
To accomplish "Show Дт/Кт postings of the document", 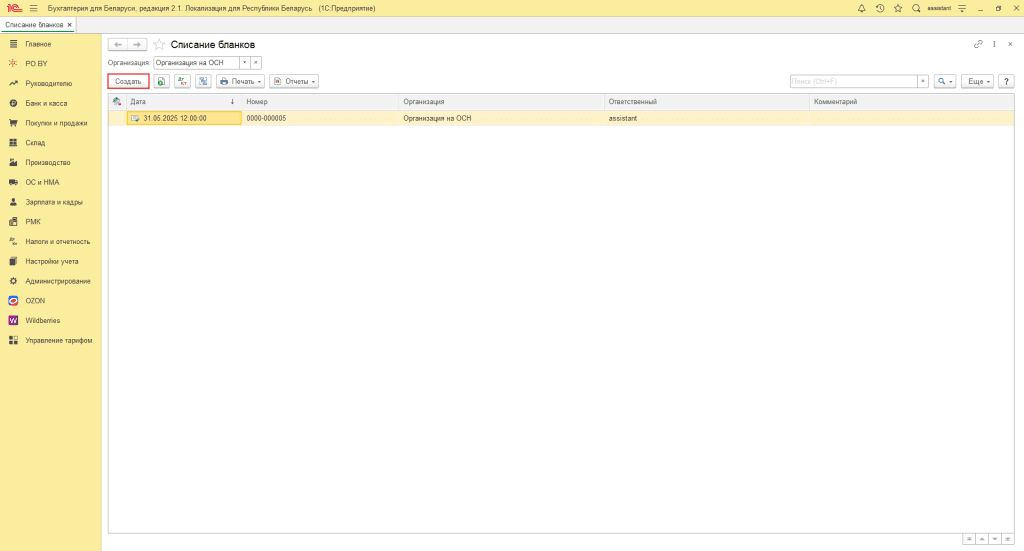I will 182,82.
